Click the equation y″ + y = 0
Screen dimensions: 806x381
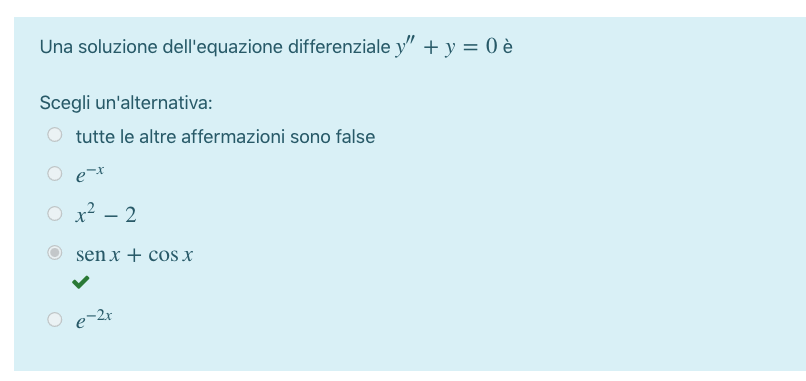click(446, 47)
